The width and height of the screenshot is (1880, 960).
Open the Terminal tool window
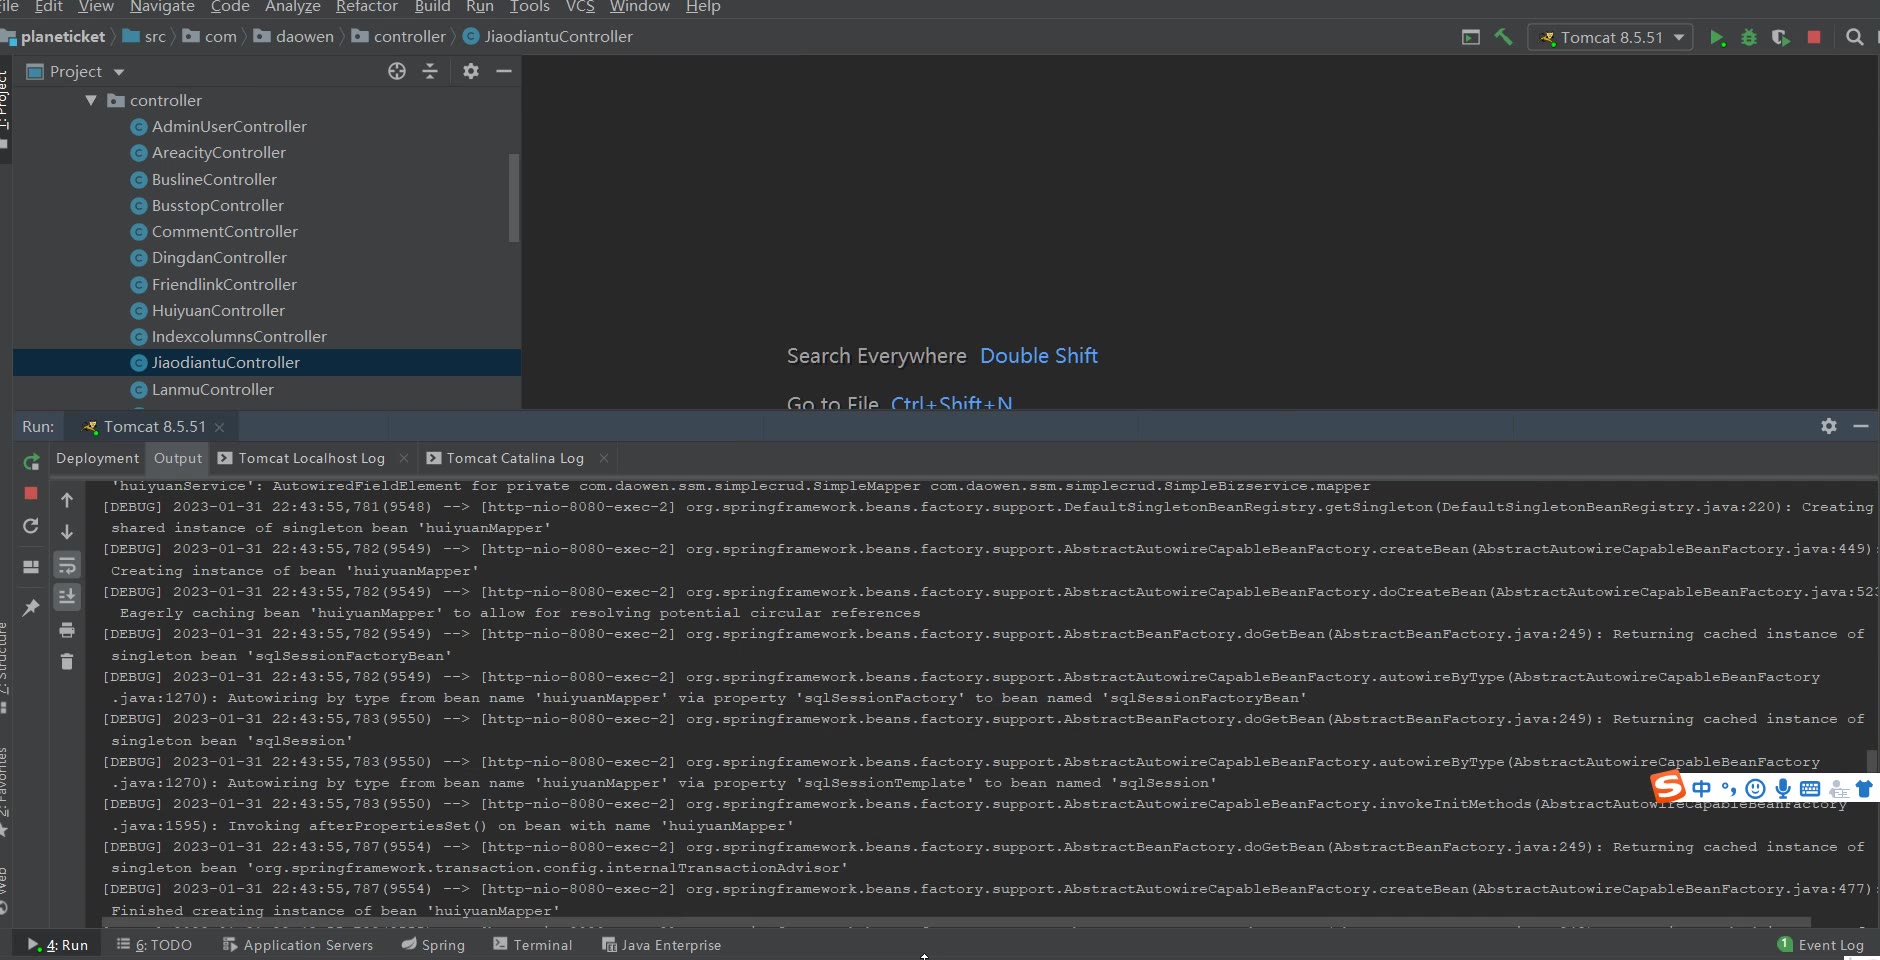pos(532,945)
